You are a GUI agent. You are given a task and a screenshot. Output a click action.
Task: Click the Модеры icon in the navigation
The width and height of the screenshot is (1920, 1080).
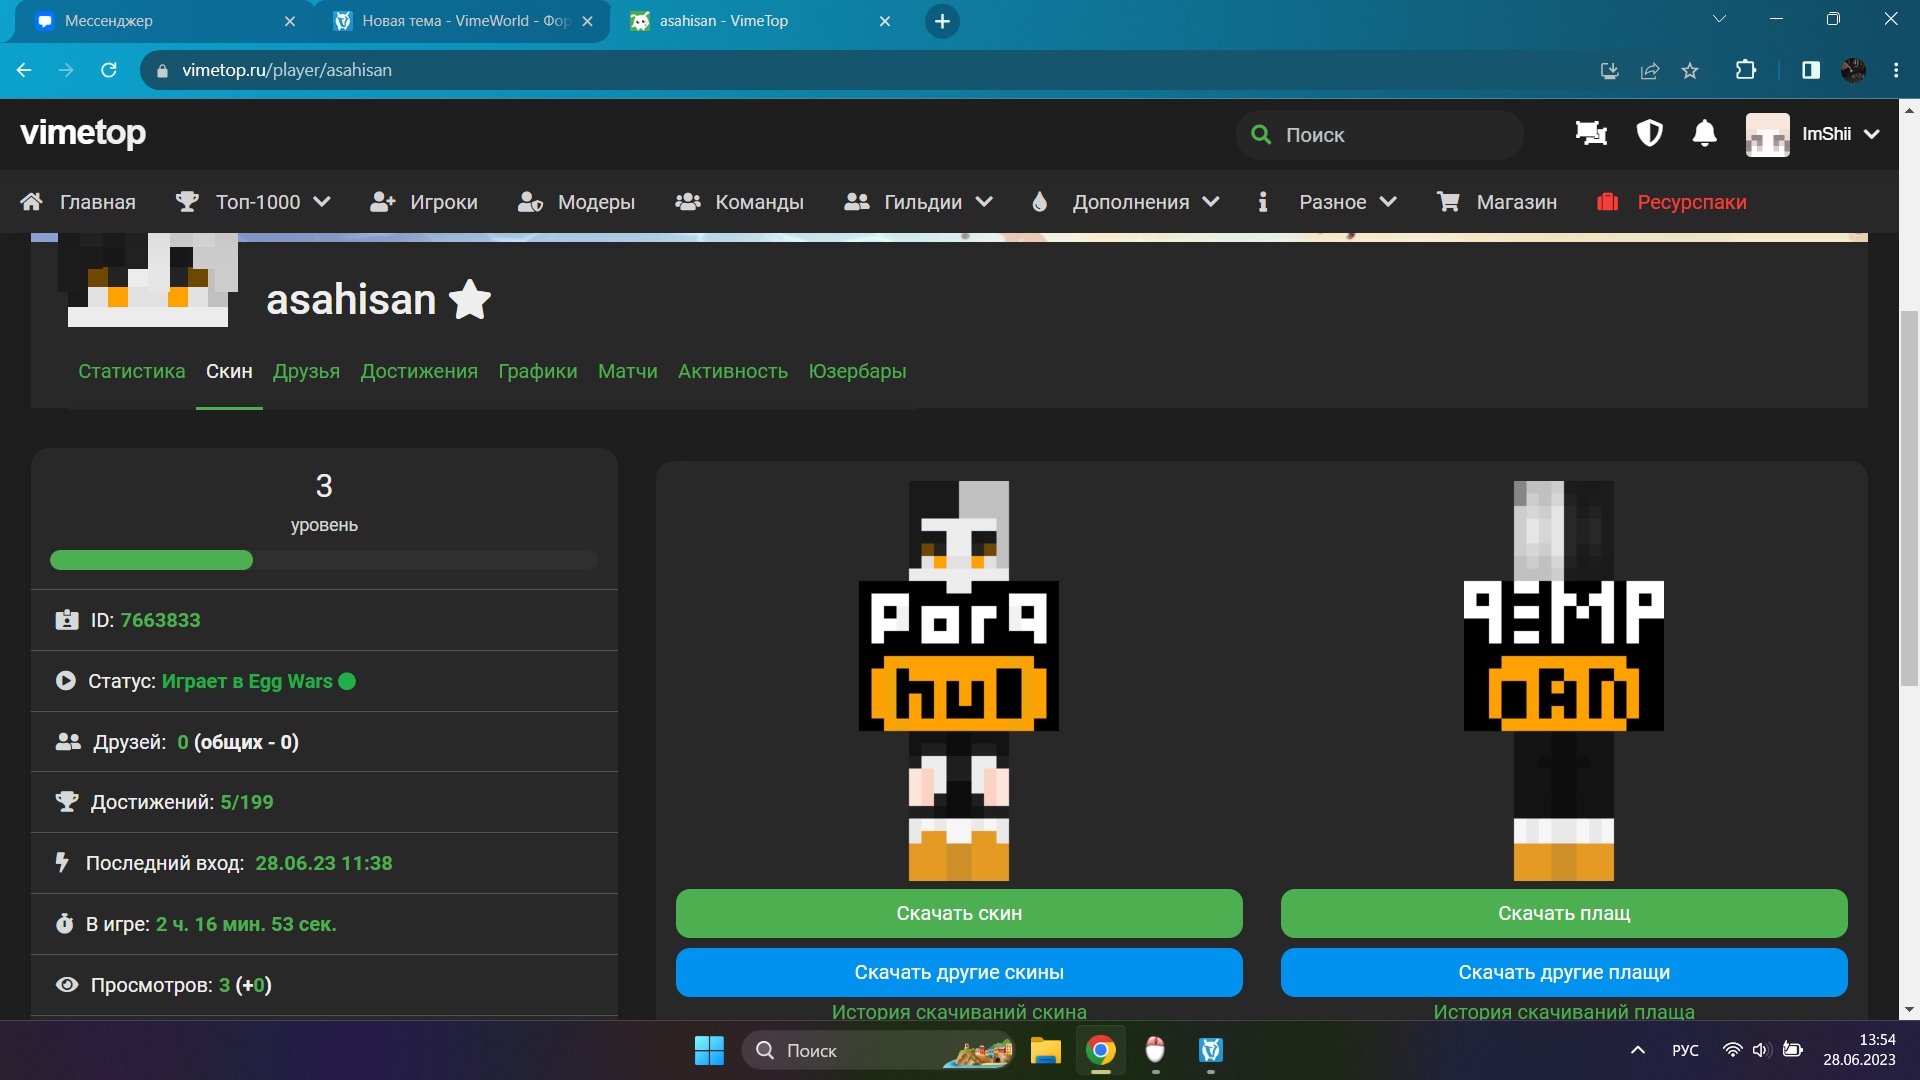530,201
